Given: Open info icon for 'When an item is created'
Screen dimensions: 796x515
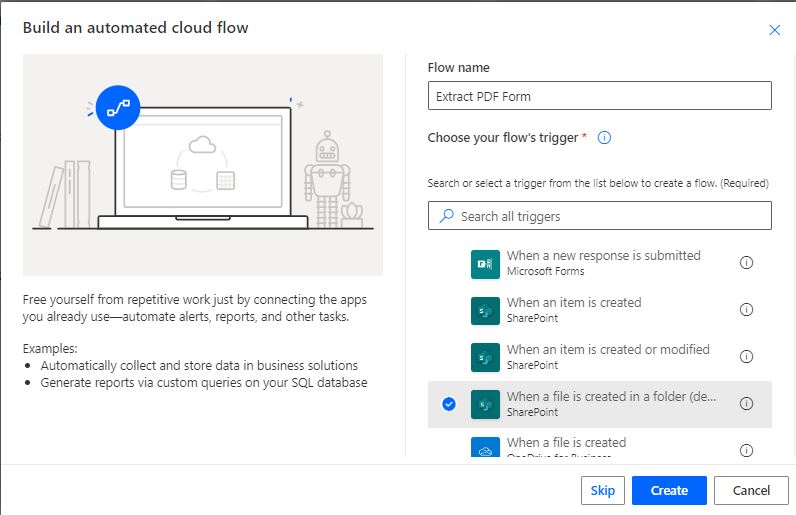Looking at the screenshot, I should point(746,310).
